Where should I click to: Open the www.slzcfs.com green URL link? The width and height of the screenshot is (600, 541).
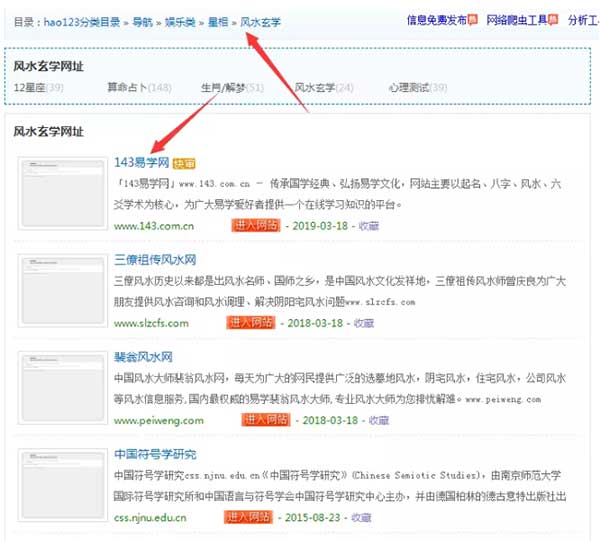pos(151,323)
